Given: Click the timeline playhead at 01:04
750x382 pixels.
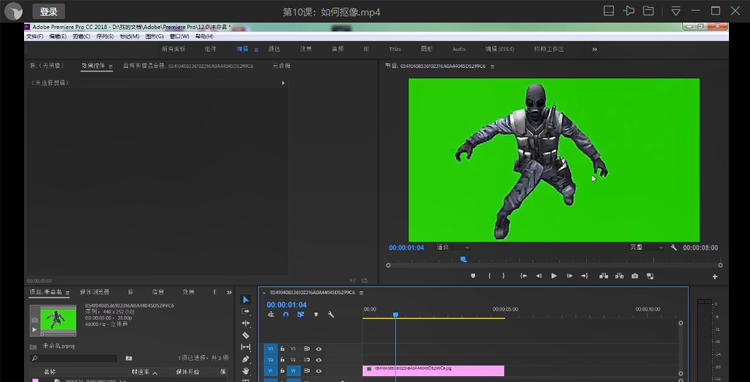Looking at the screenshot, I should pyautogui.click(x=396, y=315).
